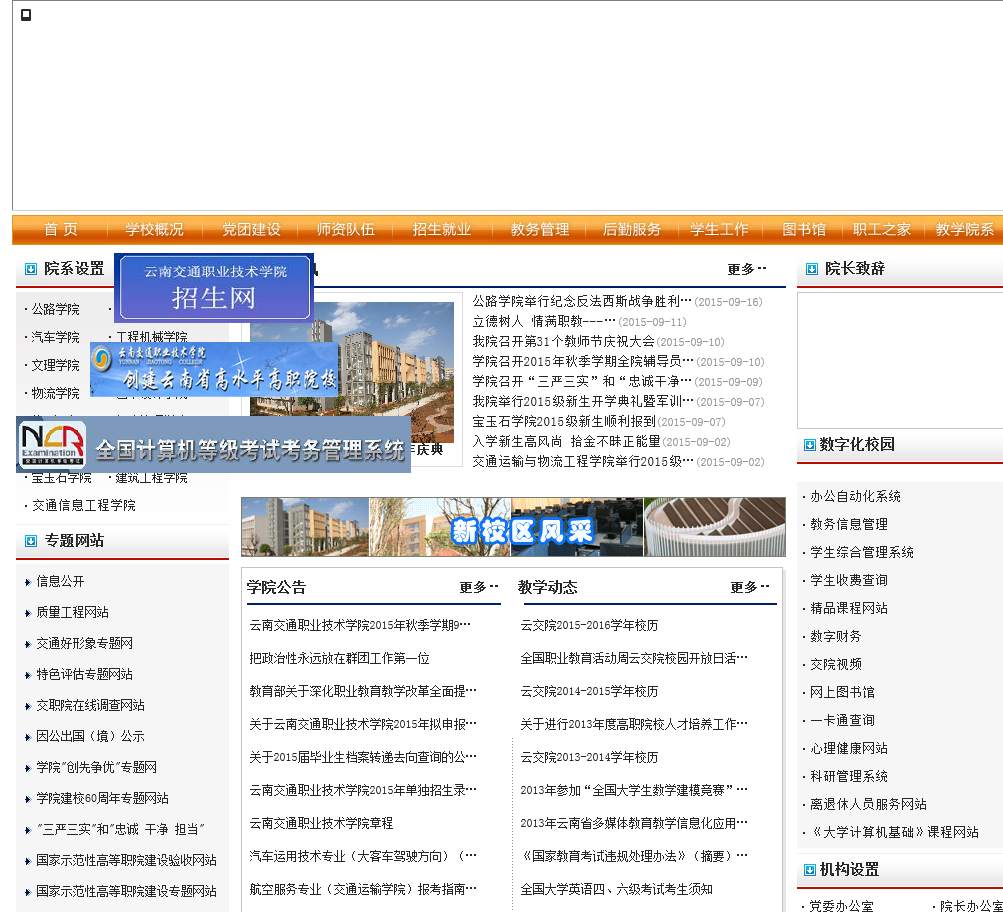
Task: Open the 招生网 floating banner
Action: point(214,287)
